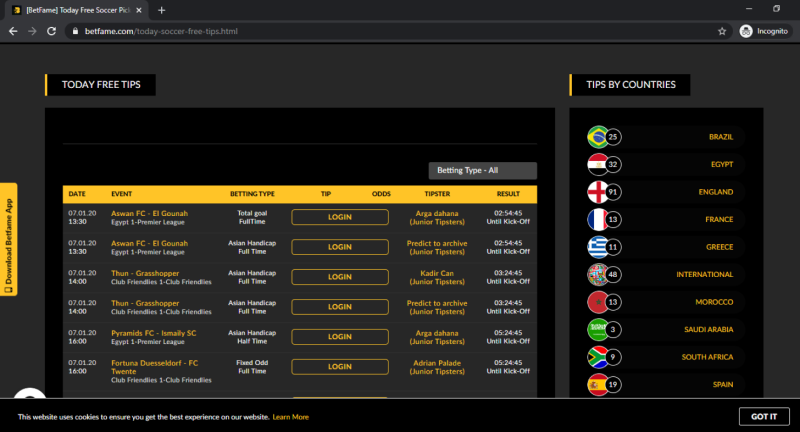The height and width of the screenshot is (432, 800).
Task: Select the ENGLAND country link
Action: pos(716,192)
